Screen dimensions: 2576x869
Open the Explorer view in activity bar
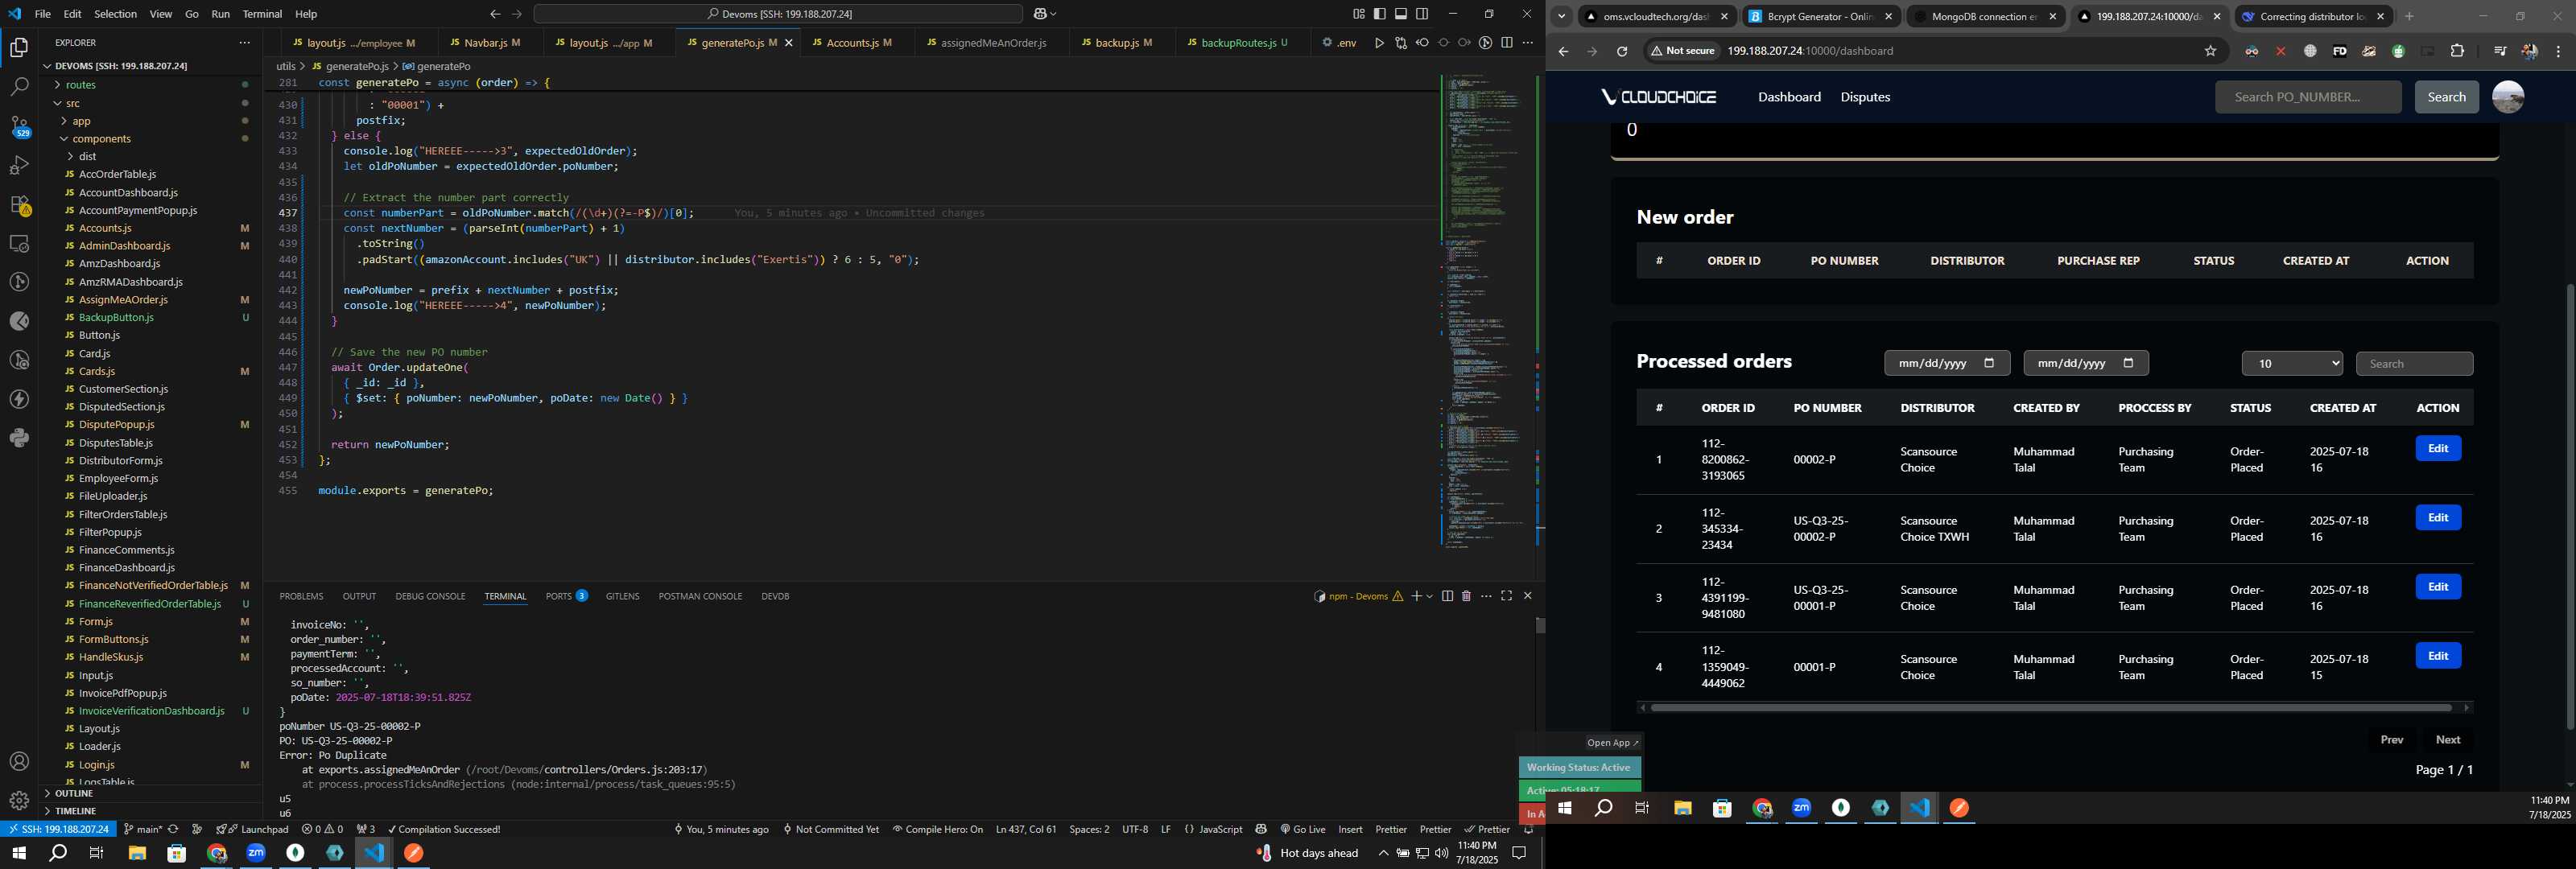(19, 47)
